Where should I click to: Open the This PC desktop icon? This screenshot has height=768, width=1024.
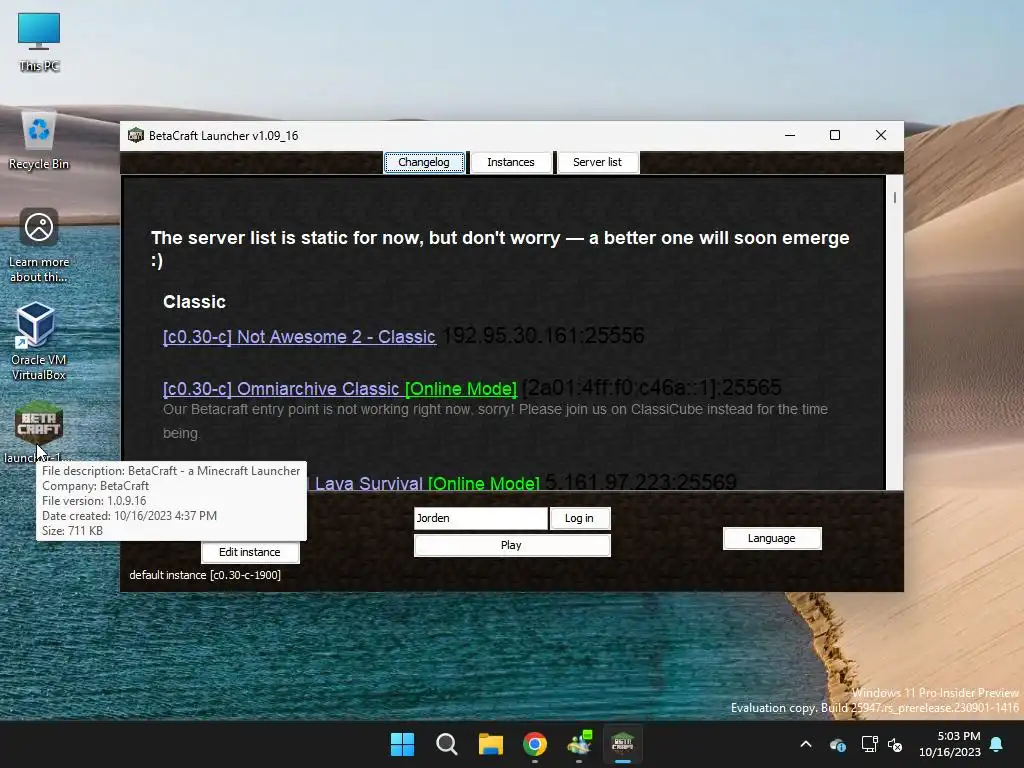(x=39, y=41)
